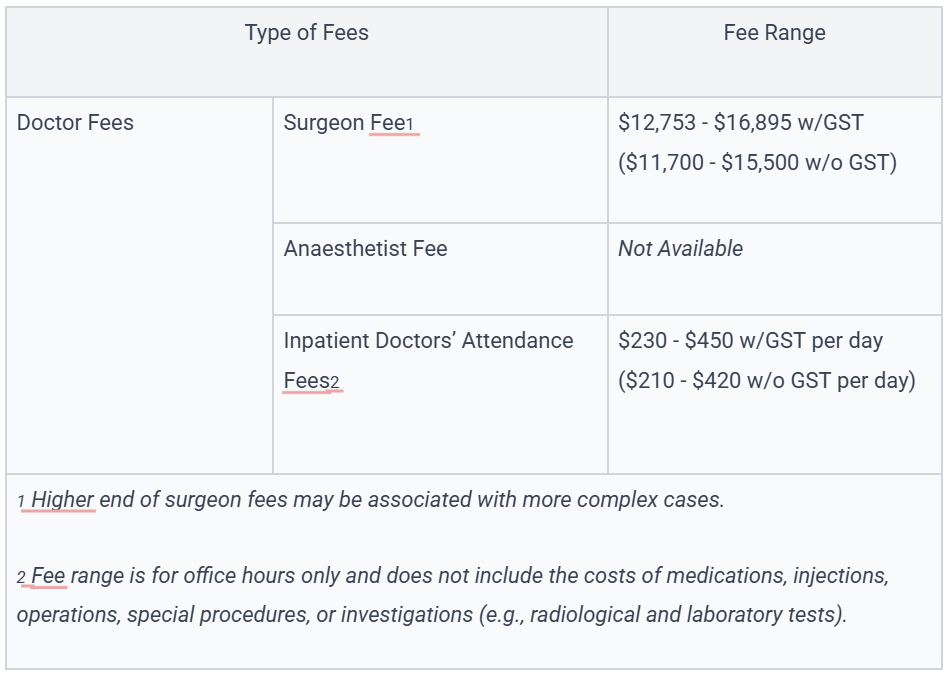Select the $230 - $450 w/GST per day text

point(750,341)
